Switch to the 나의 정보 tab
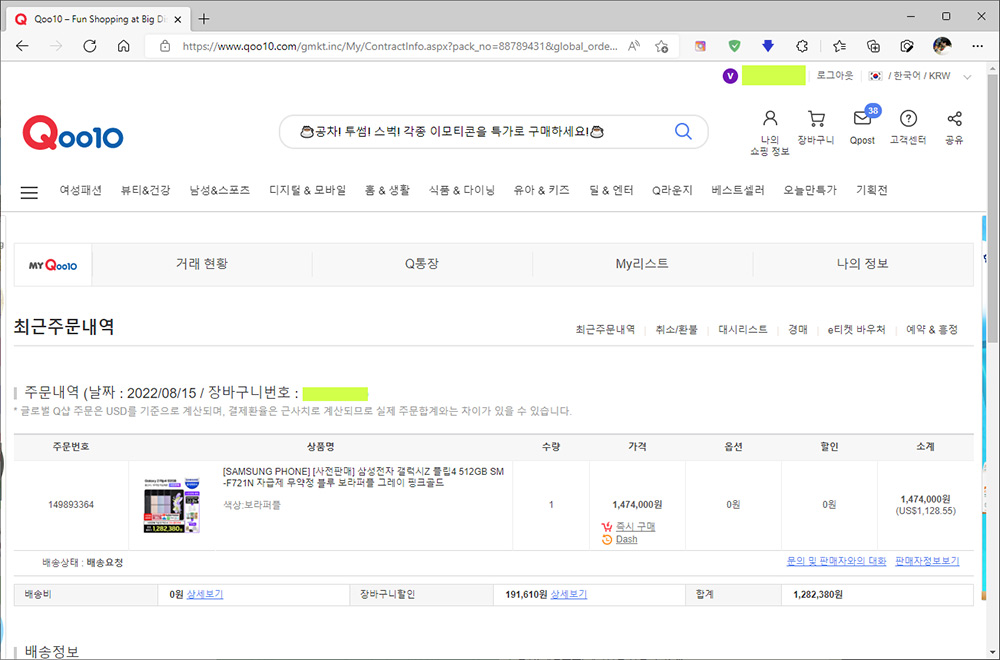The height and width of the screenshot is (660, 1000). [x=863, y=264]
